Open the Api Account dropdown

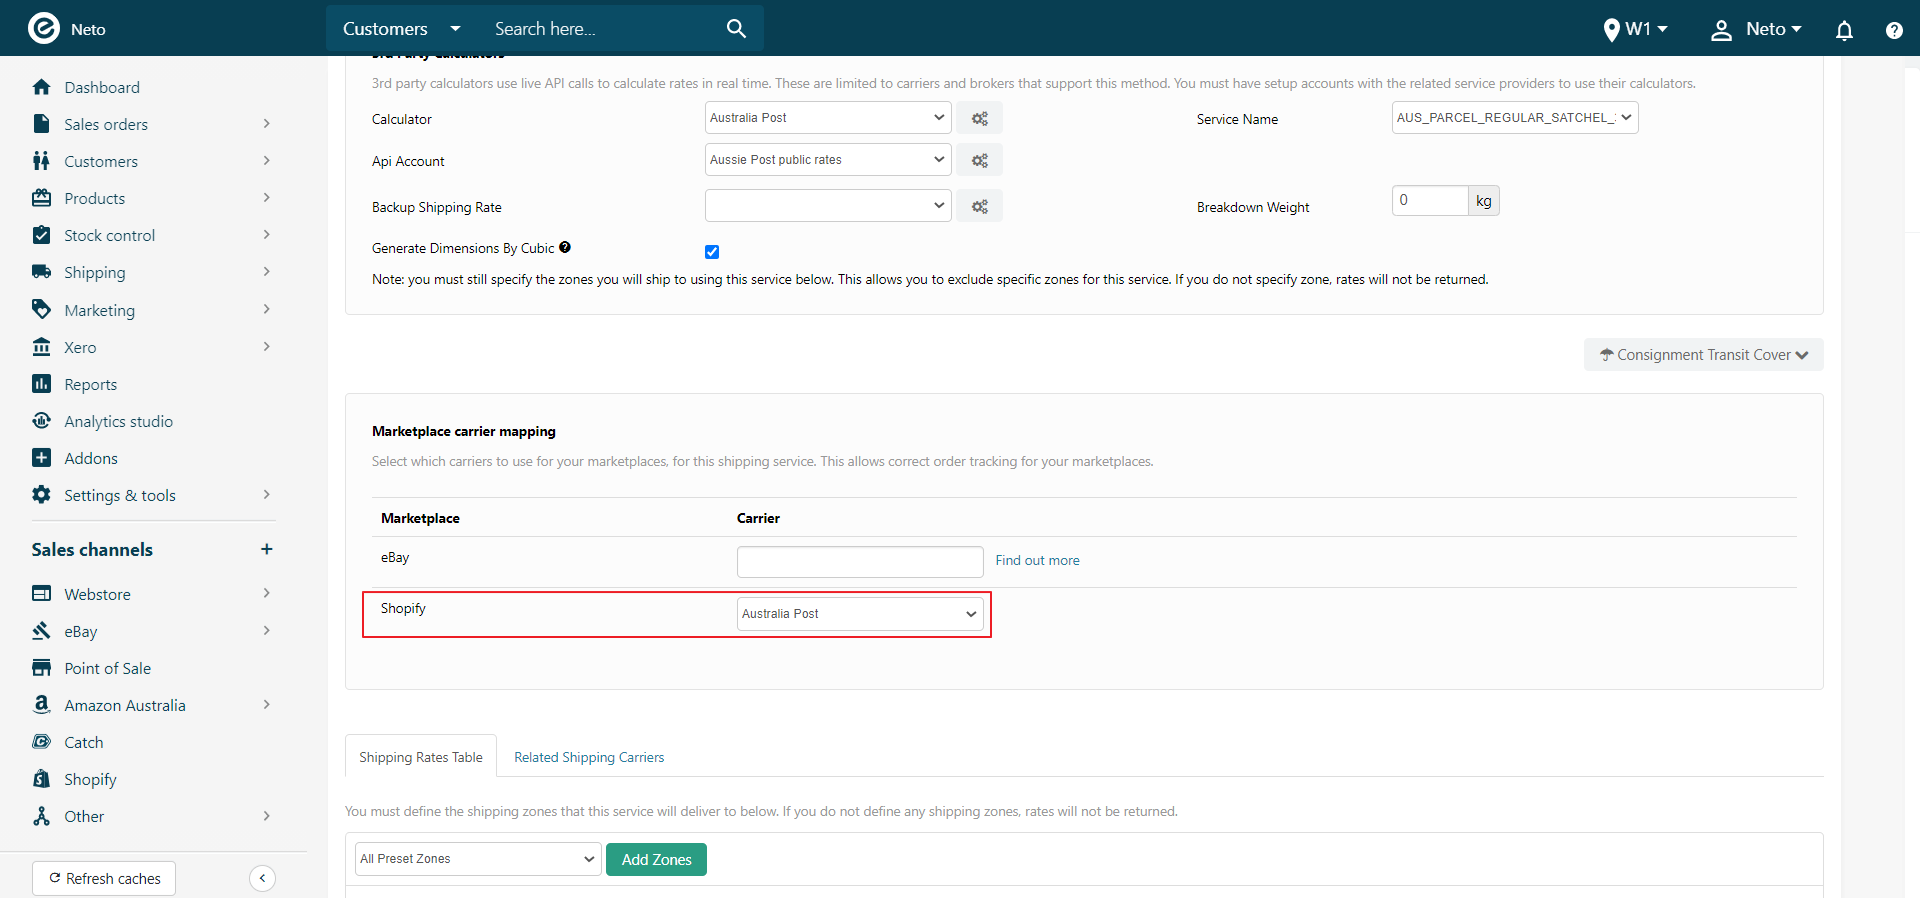[x=828, y=160]
